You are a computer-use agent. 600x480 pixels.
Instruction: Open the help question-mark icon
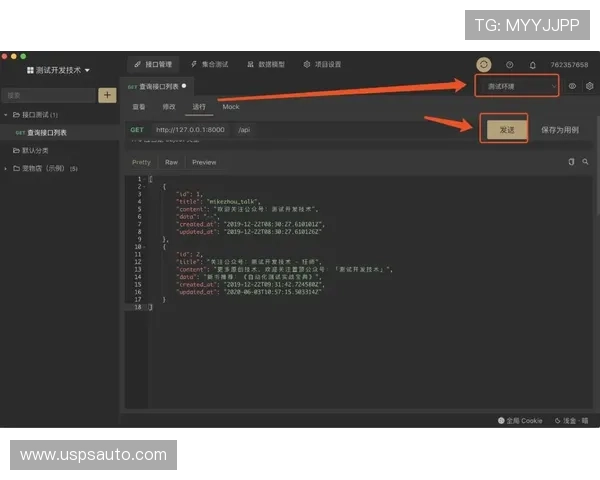coord(509,65)
